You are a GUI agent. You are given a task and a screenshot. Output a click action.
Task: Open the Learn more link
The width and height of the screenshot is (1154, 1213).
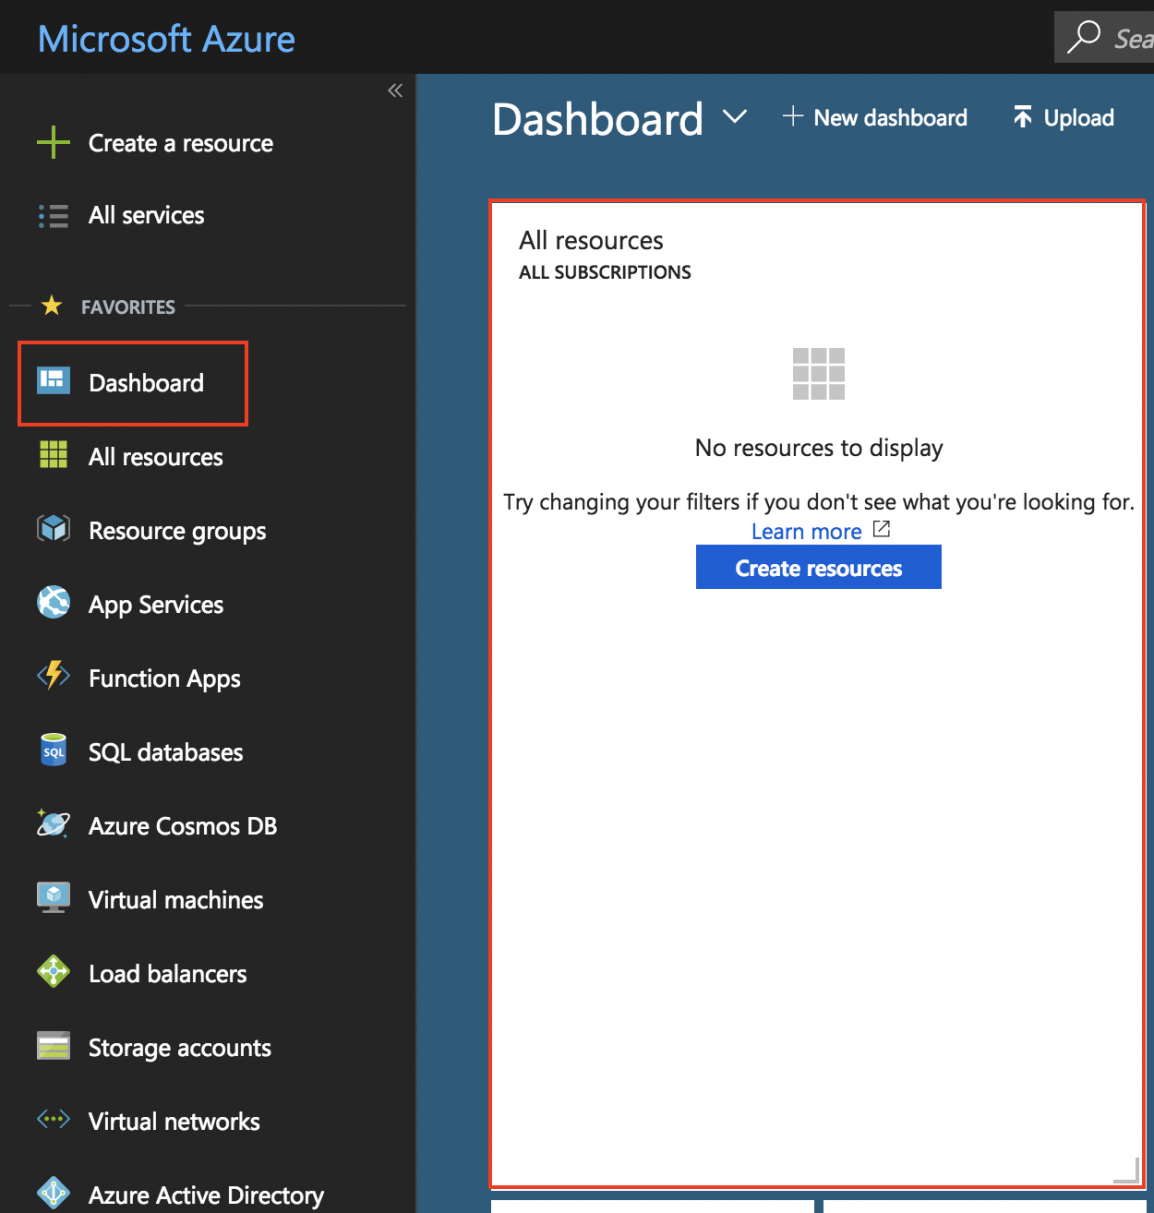806,531
